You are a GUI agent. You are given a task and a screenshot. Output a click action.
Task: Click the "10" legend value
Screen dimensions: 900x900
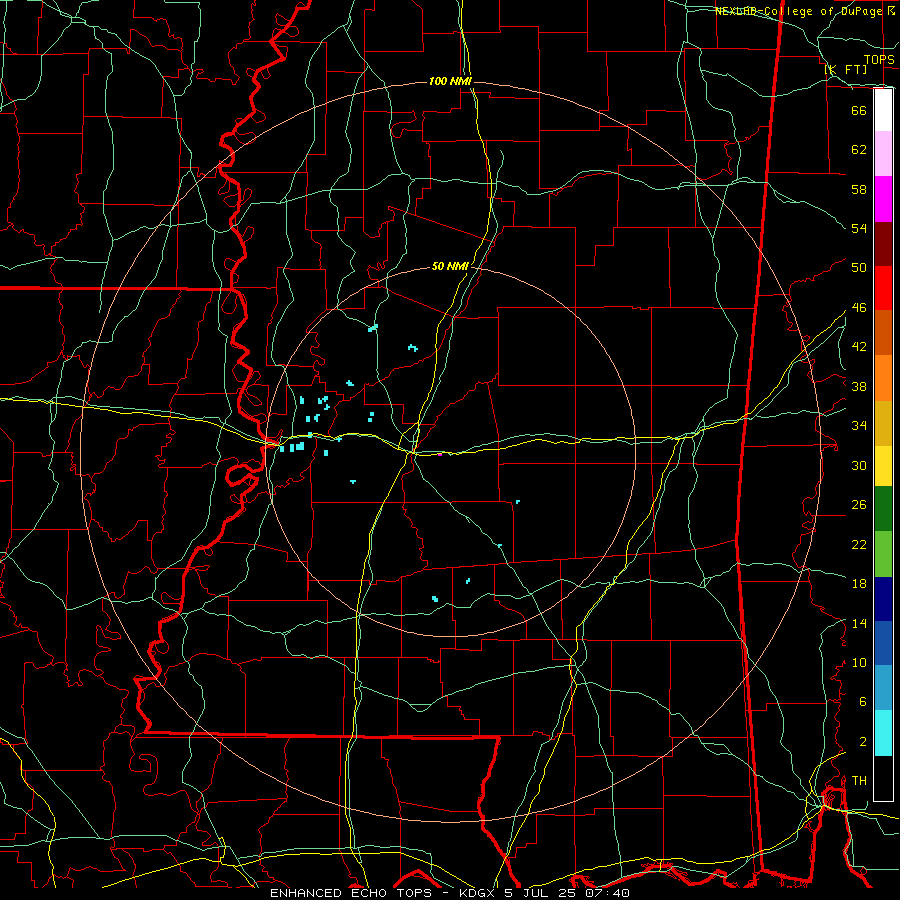[x=859, y=662]
